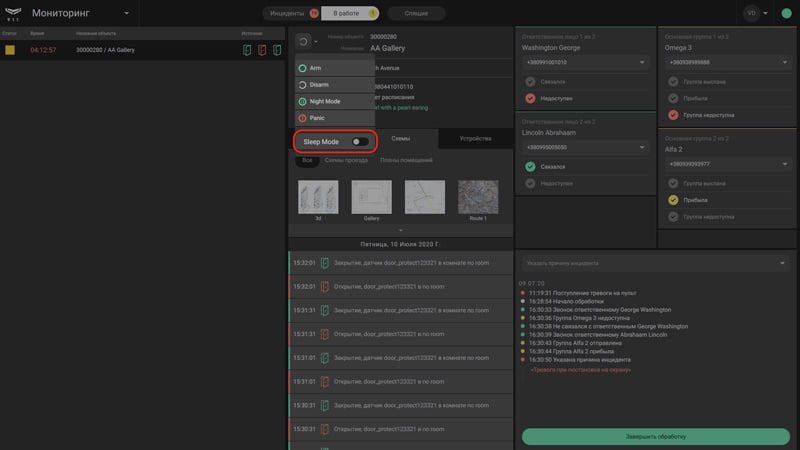Select Night Mode from the security menu
This screenshot has width=800, height=450.
[x=335, y=102]
